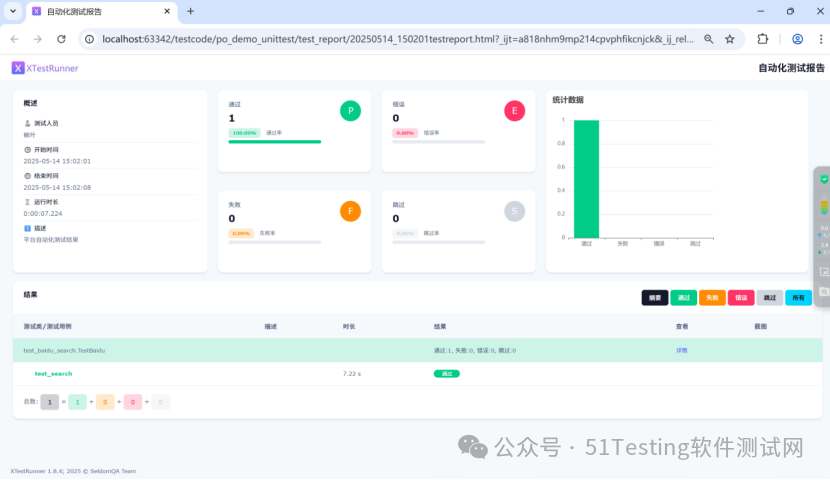Click the orange F failure circle icon
The width and height of the screenshot is (830, 480).
pos(350,211)
